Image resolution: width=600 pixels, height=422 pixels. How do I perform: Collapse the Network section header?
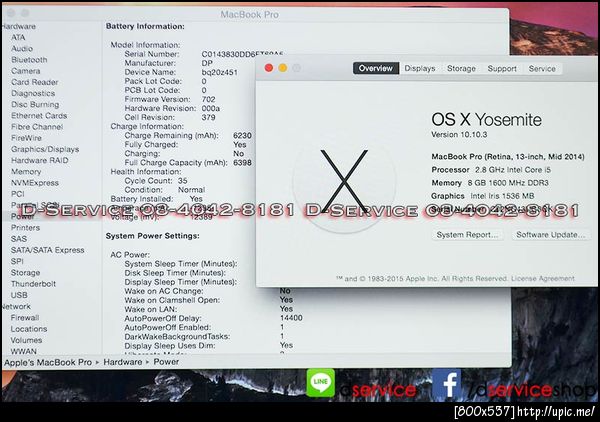[x=16, y=306]
